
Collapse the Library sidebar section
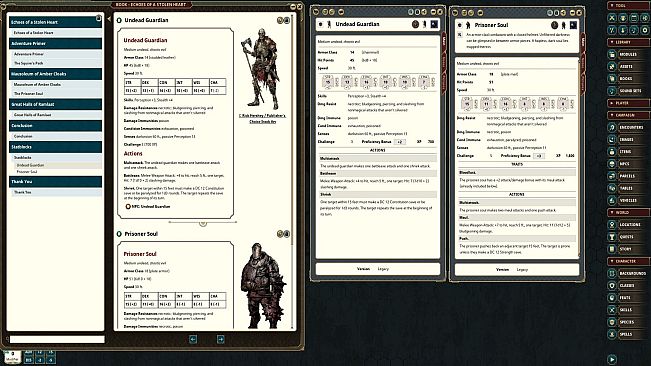point(628,42)
